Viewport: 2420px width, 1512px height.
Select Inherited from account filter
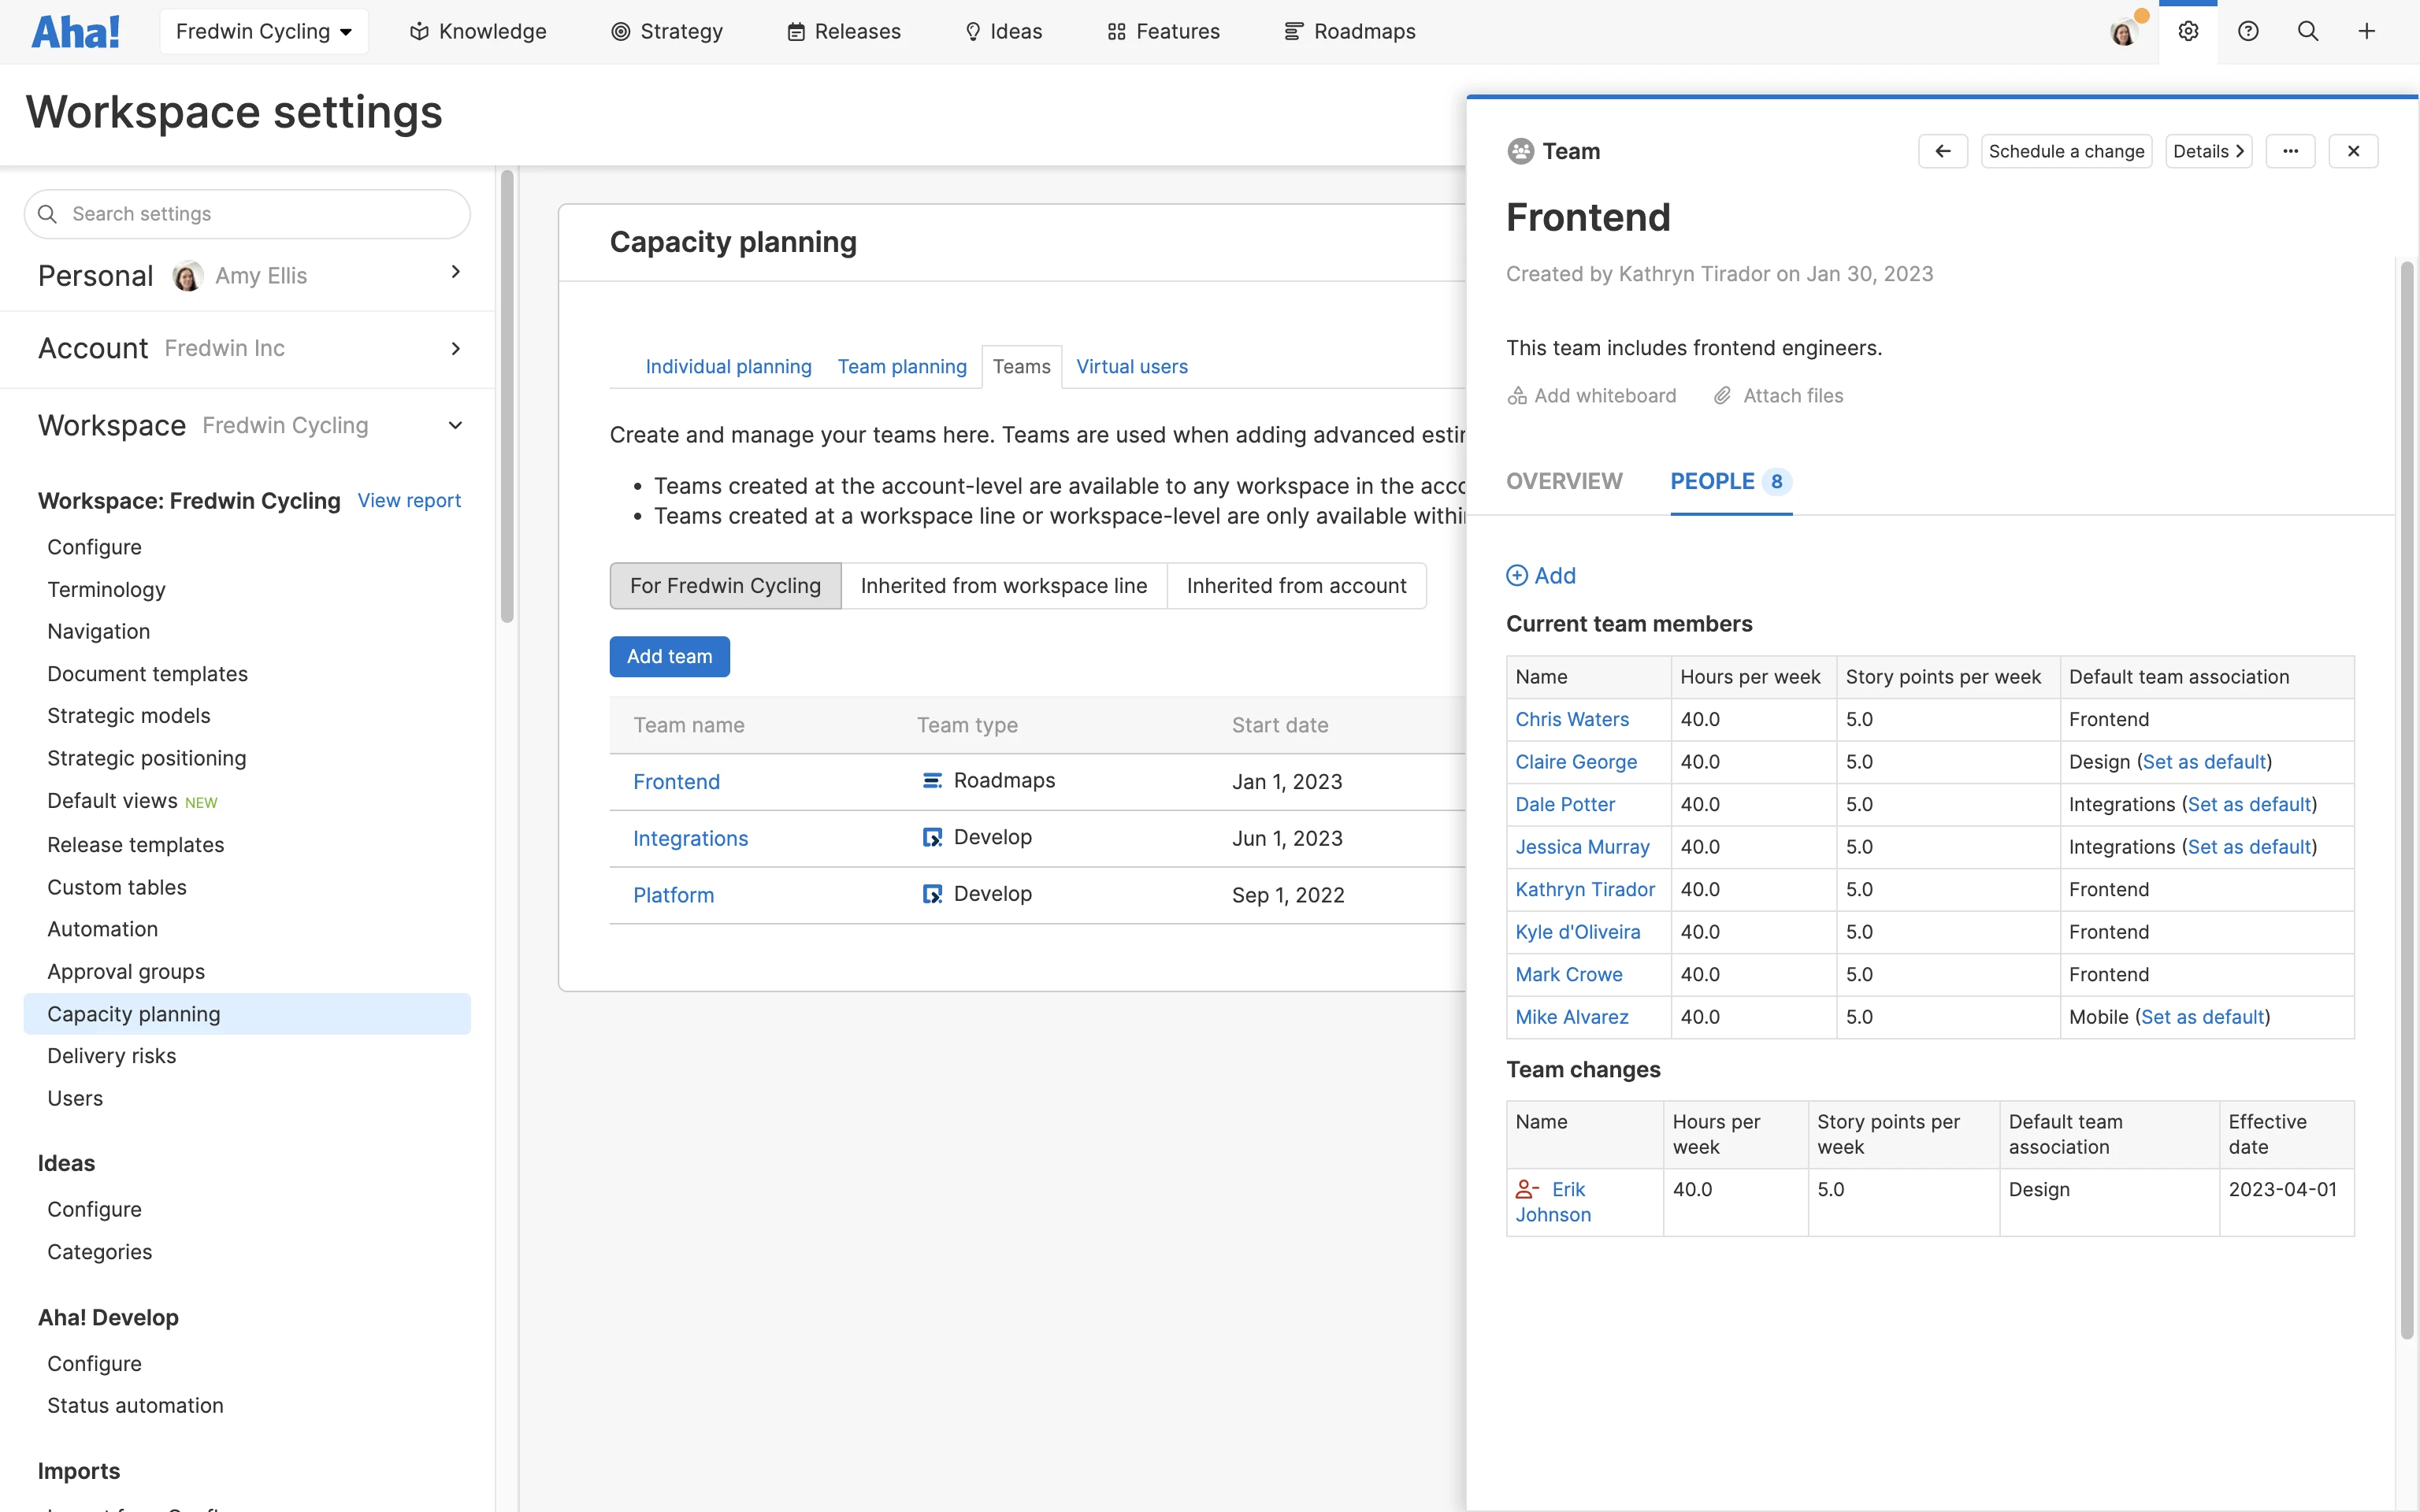coord(1296,586)
